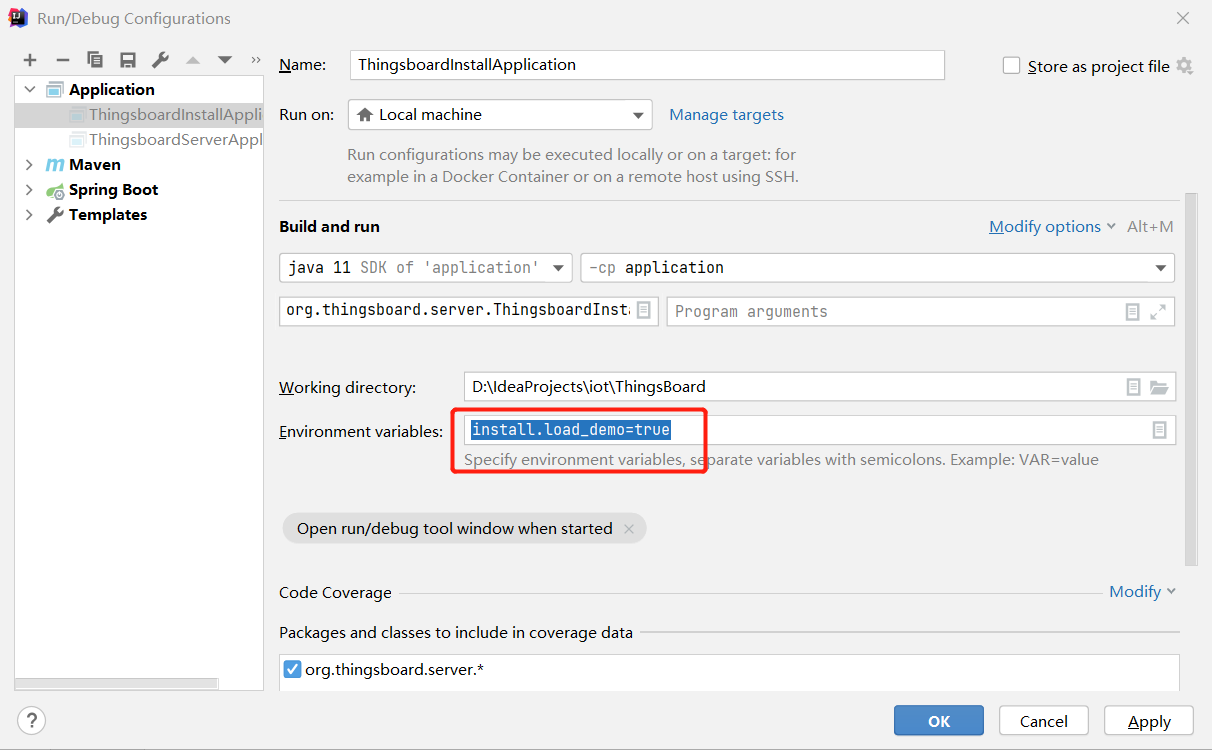Show more toolbar actions double chevron
The height and width of the screenshot is (750, 1212).
[x=255, y=60]
